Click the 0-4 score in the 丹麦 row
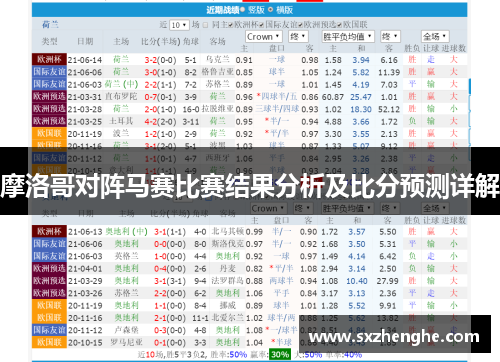 [160, 269]
